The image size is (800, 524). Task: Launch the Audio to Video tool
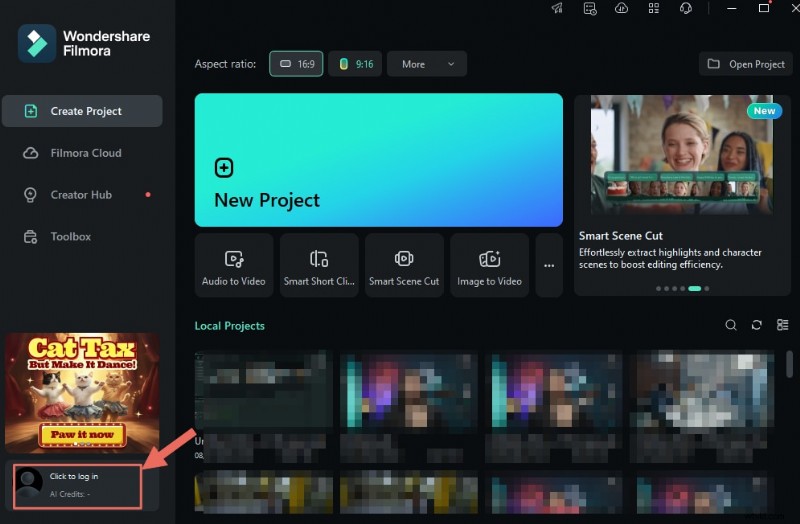tap(234, 265)
